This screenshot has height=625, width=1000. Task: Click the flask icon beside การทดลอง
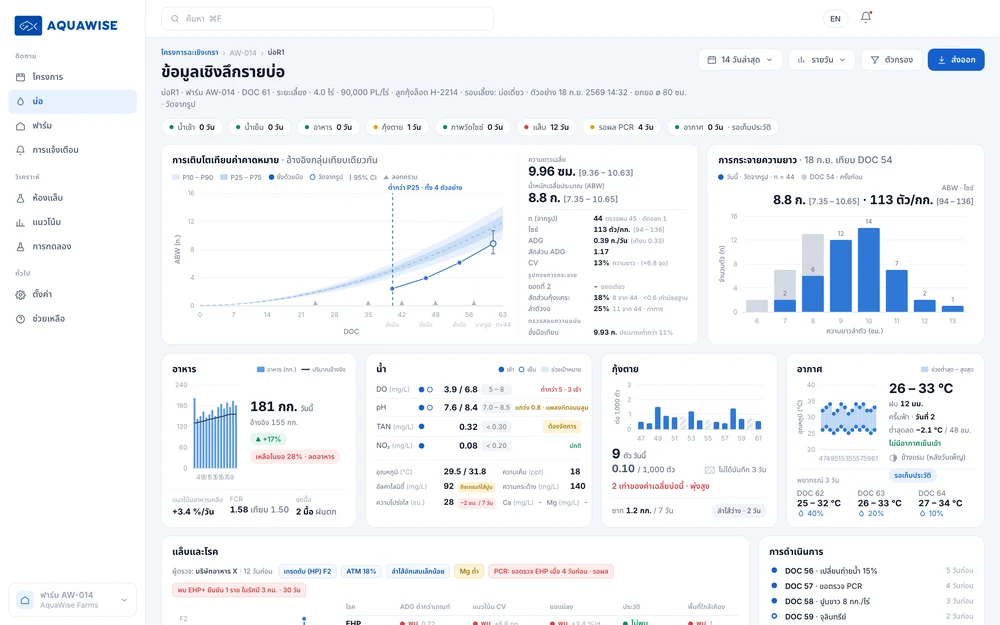[x=20, y=247]
